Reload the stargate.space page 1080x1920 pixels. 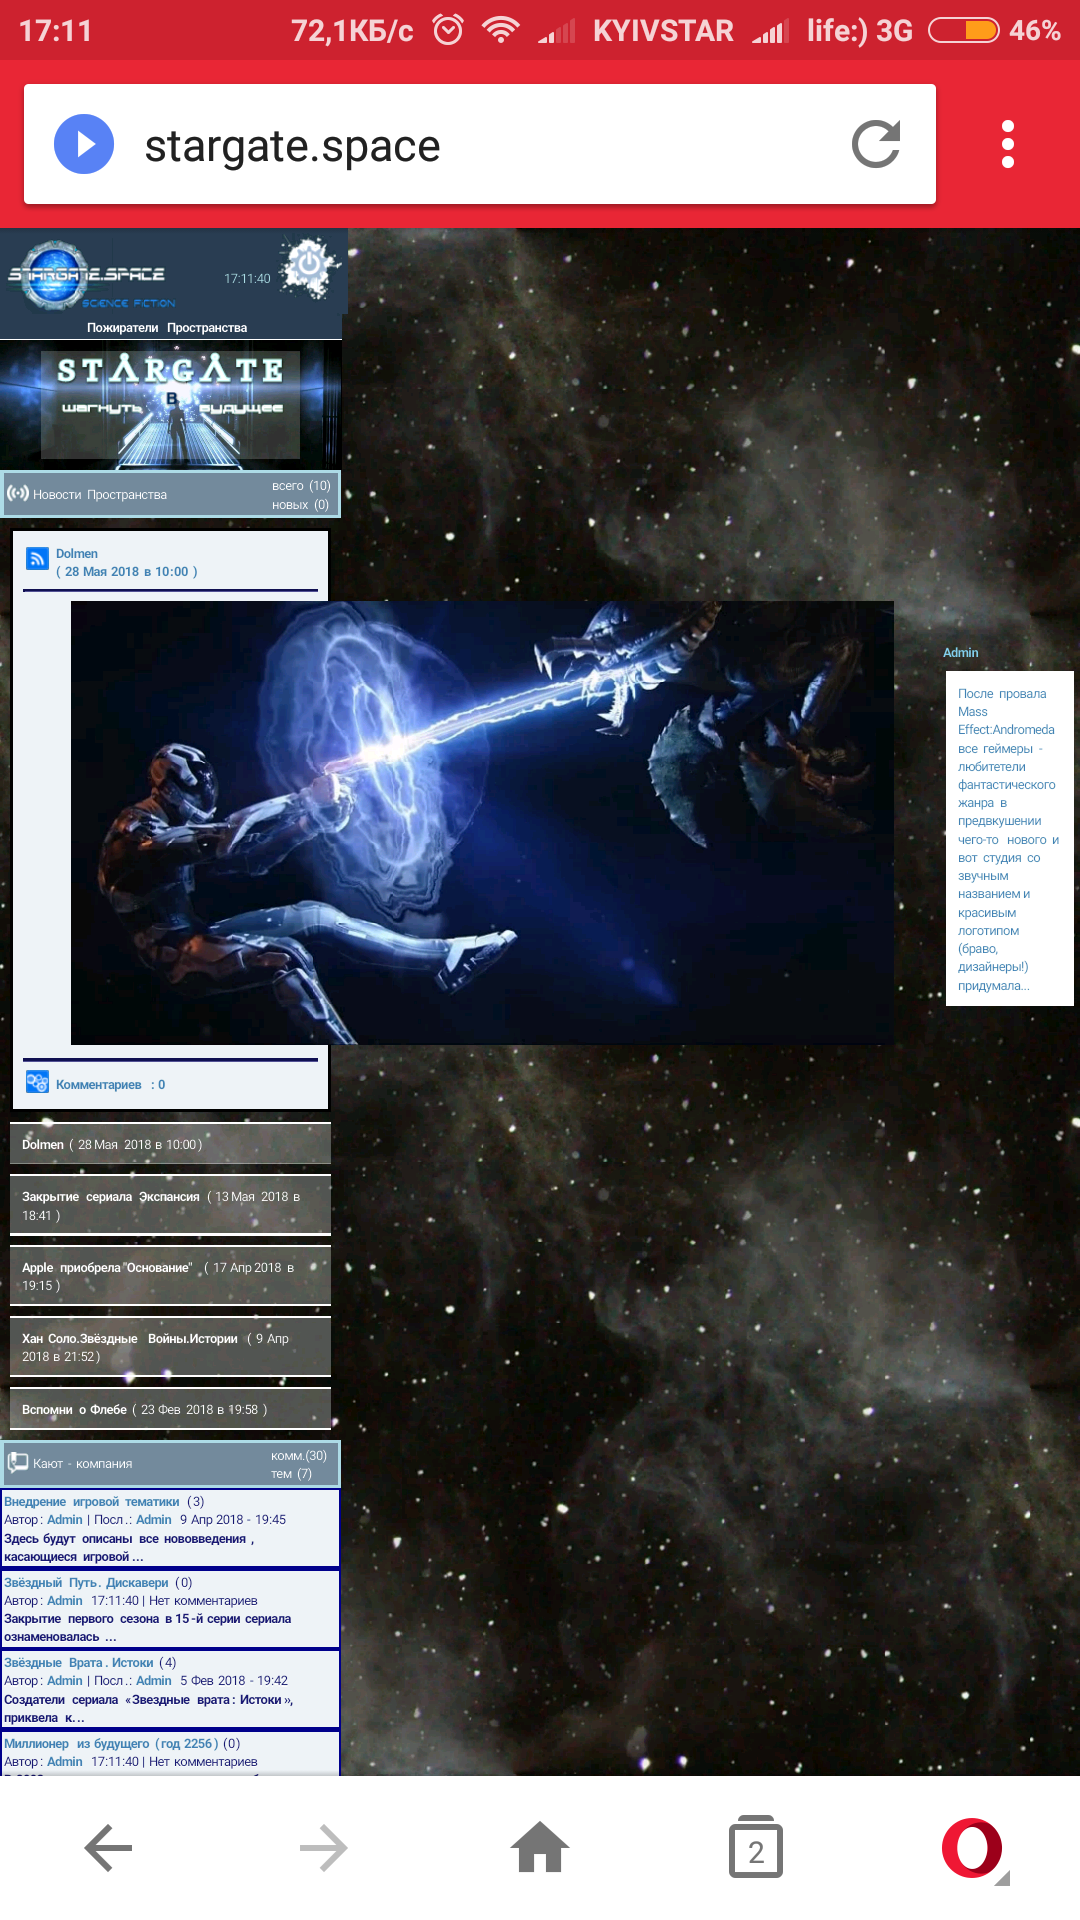876,145
